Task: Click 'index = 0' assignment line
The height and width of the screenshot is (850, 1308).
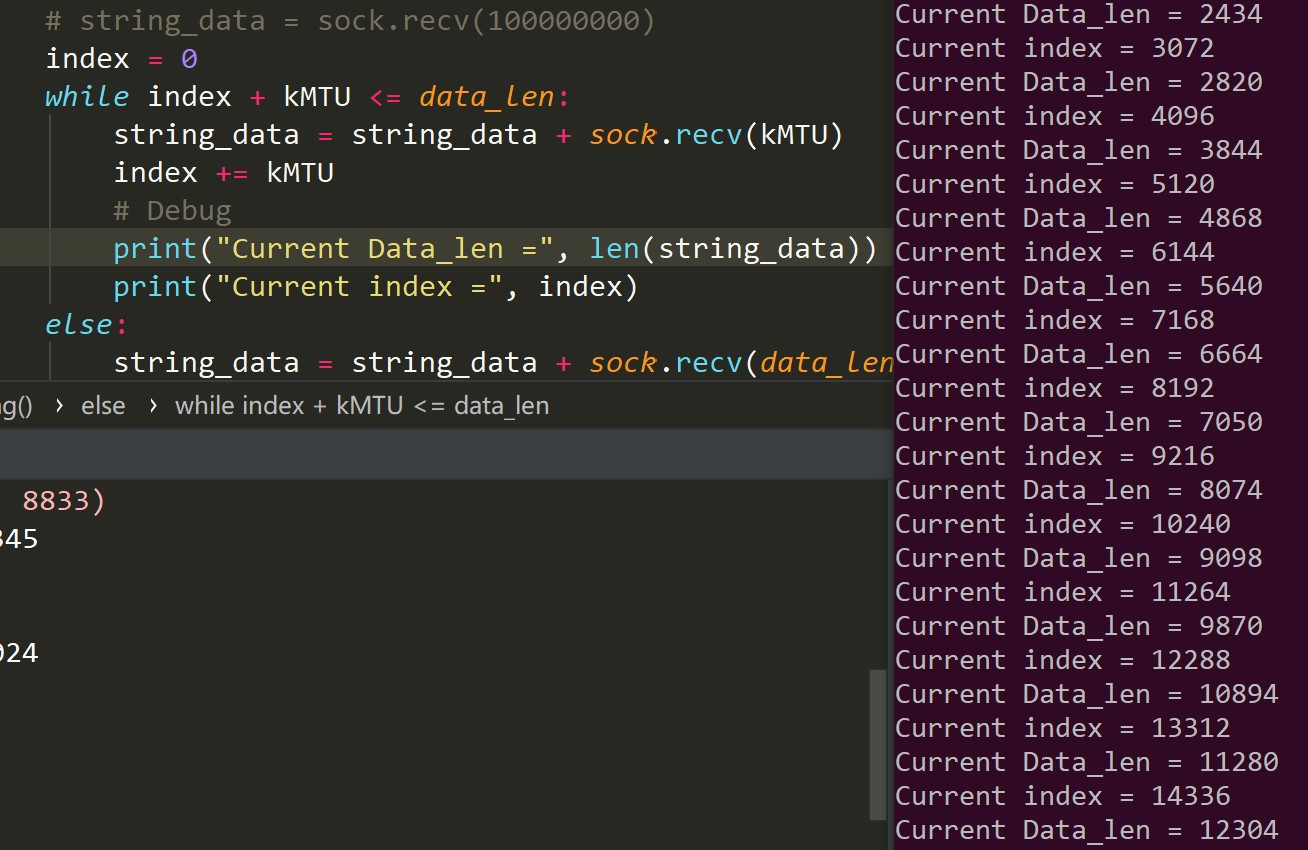Action: 121,59
